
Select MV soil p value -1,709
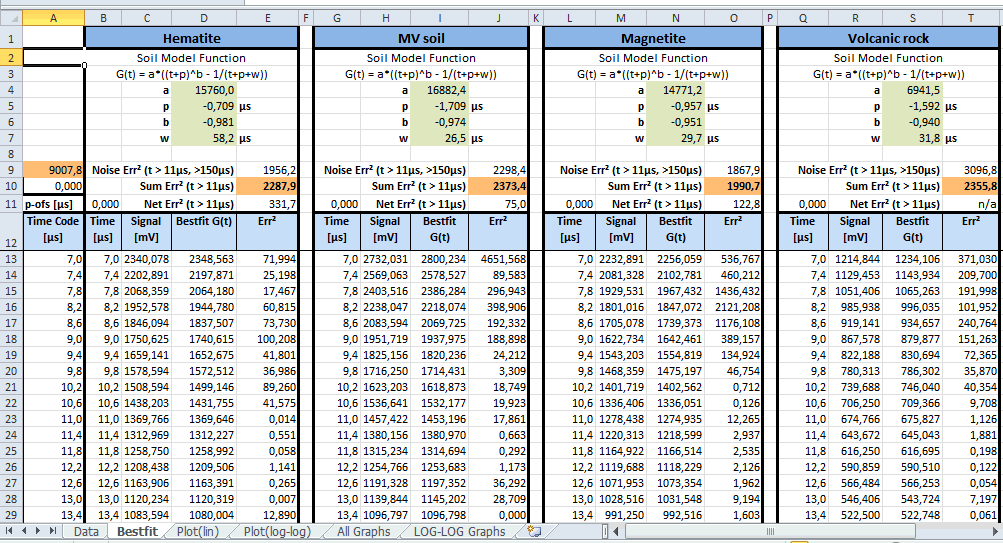(439, 106)
